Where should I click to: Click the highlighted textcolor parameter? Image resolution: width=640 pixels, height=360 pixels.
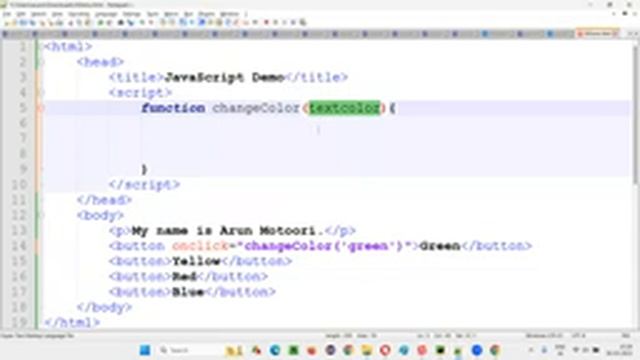pyautogui.click(x=344, y=108)
